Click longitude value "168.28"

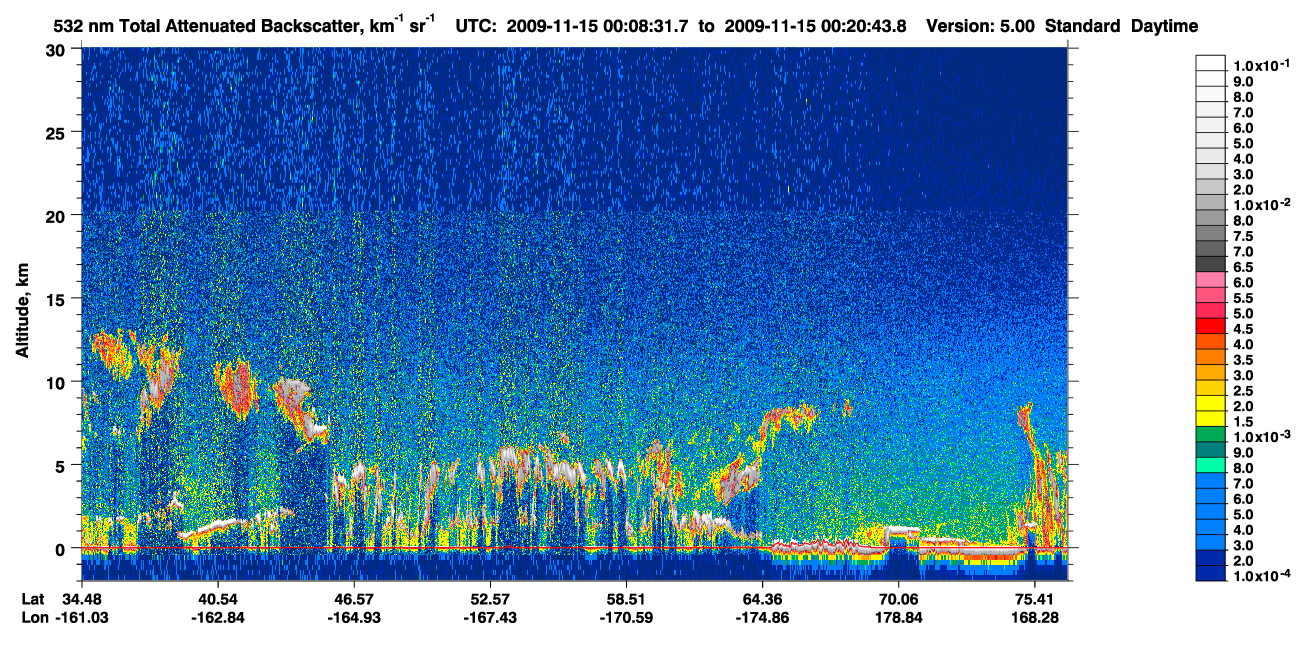pos(1034,617)
